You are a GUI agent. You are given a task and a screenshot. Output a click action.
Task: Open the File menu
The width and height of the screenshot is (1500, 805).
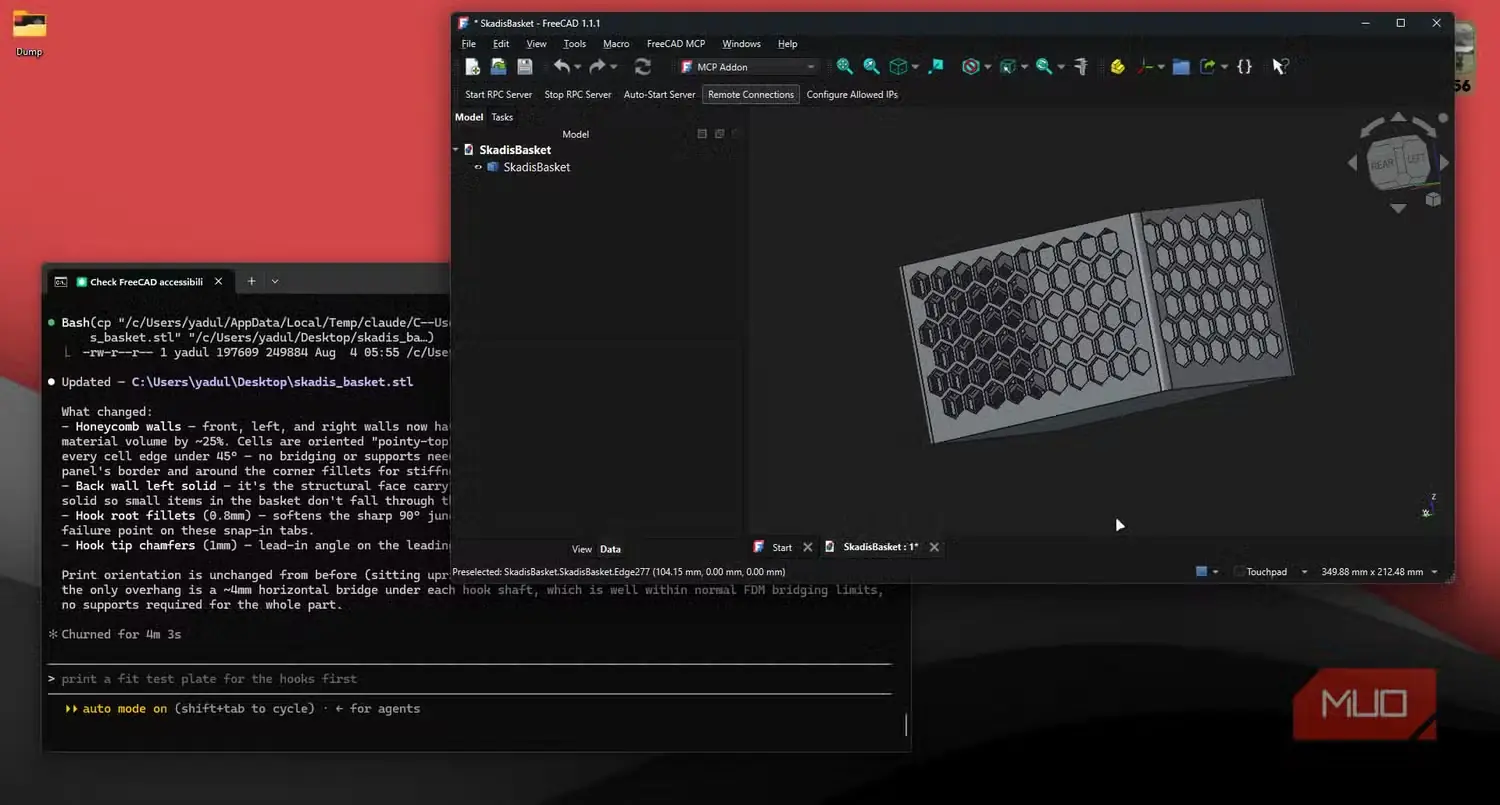tap(468, 44)
